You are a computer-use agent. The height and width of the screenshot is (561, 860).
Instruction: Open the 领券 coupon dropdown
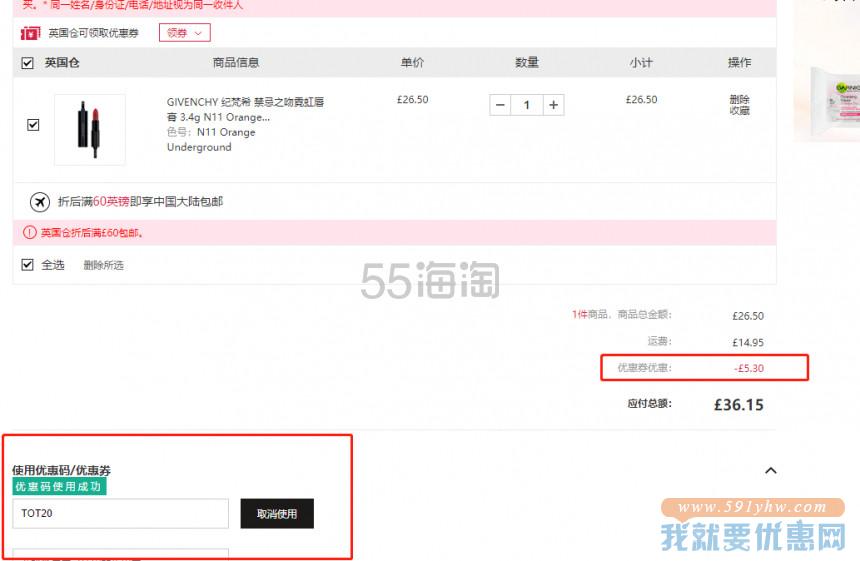[x=185, y=33]
